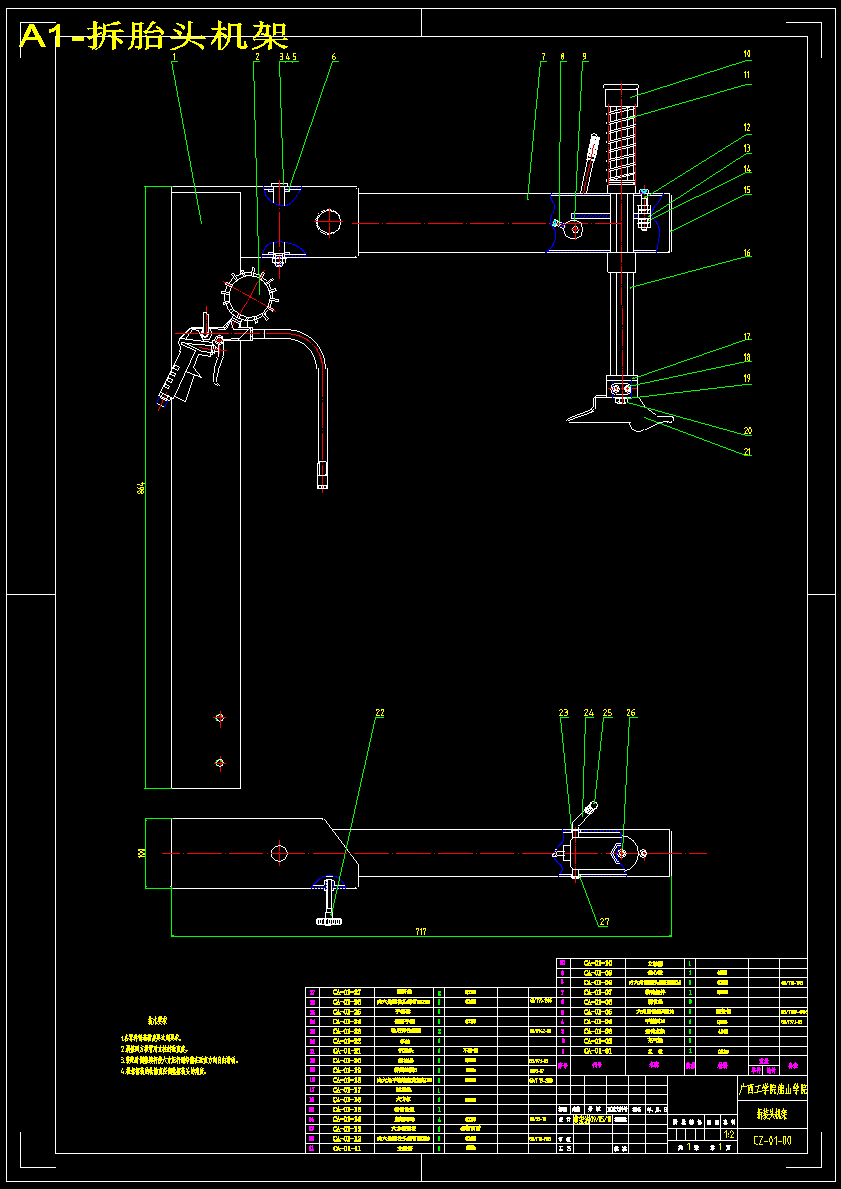
Task: Click callout number 15 on the right
Action: click(747, 190)
